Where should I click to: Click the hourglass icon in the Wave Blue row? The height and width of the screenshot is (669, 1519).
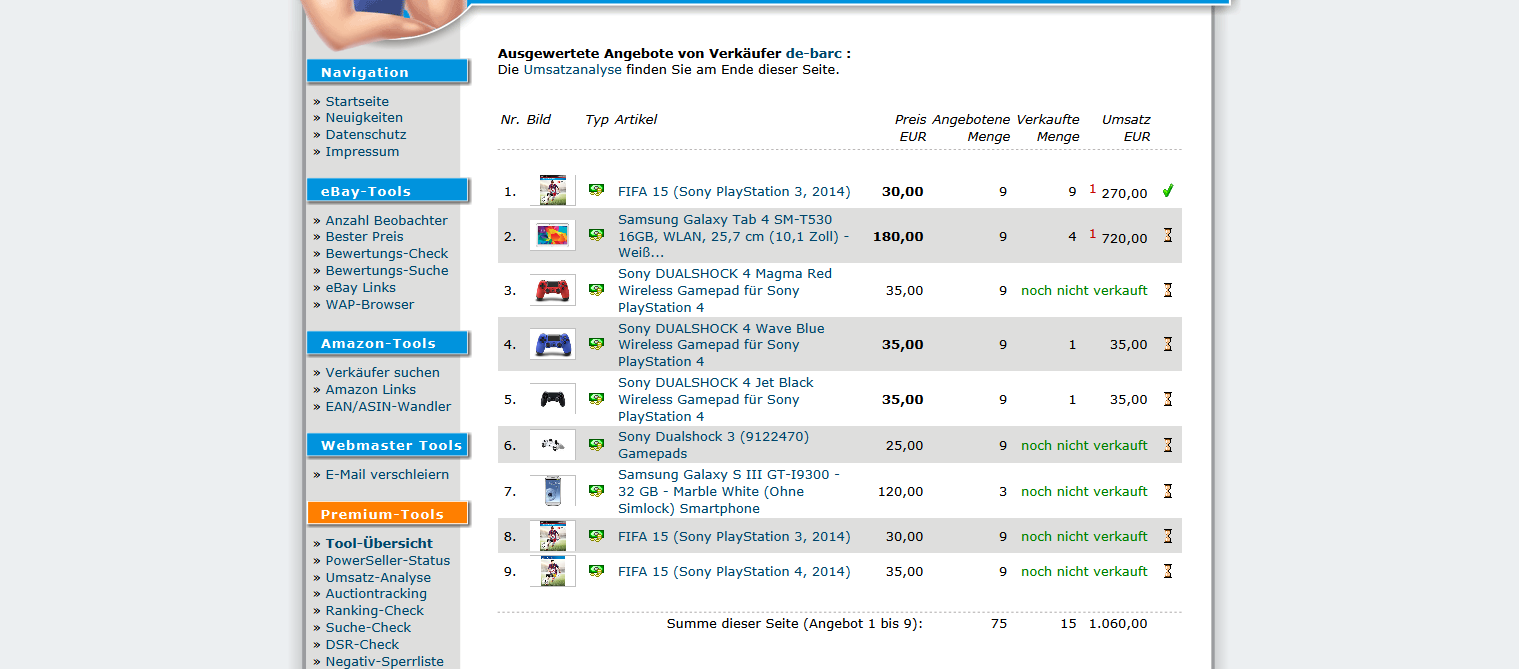pos(1167,344)
